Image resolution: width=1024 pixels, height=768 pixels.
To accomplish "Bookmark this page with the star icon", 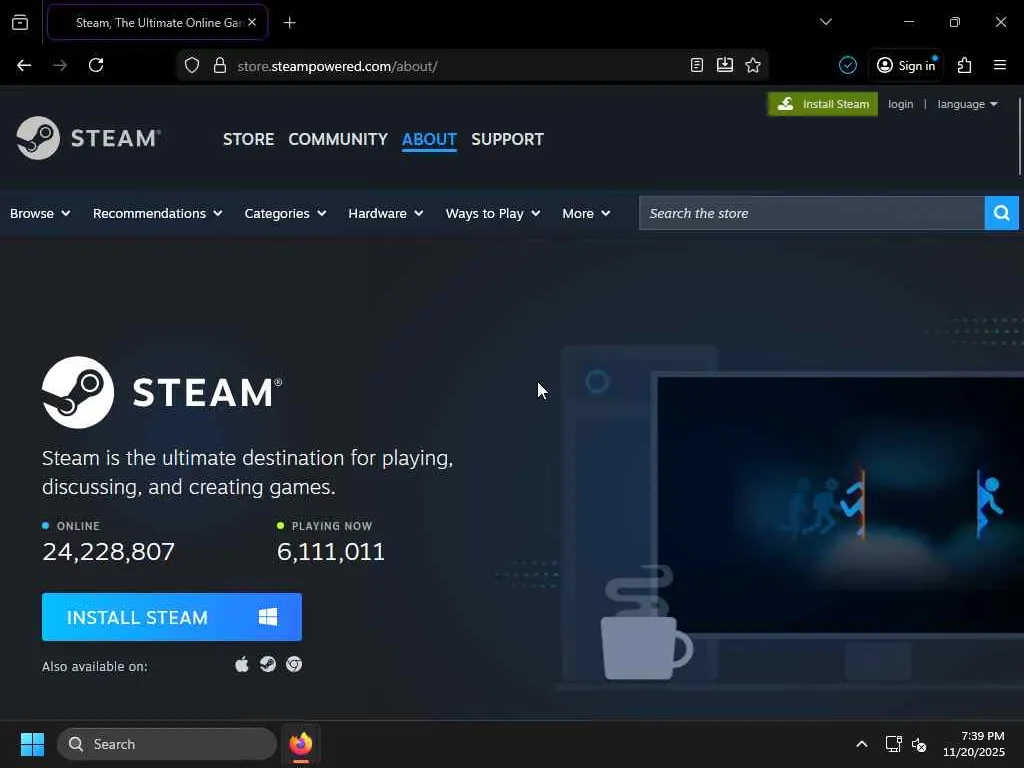I will pyautogui.click(x=753, y=65).
